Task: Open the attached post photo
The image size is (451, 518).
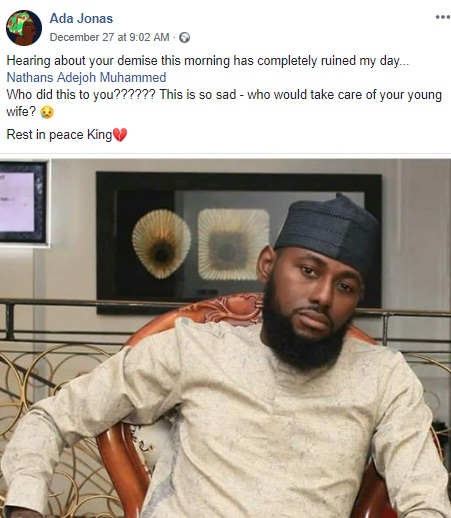Action: coord(225,338)
